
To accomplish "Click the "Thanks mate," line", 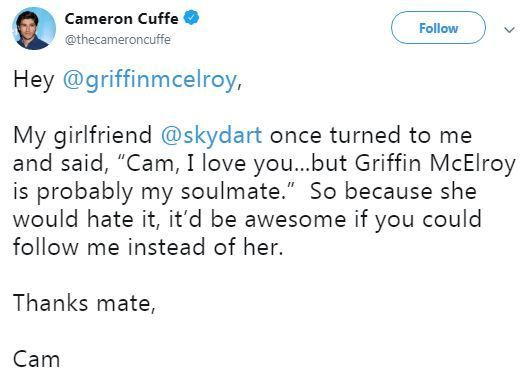I will pos(85,303).
